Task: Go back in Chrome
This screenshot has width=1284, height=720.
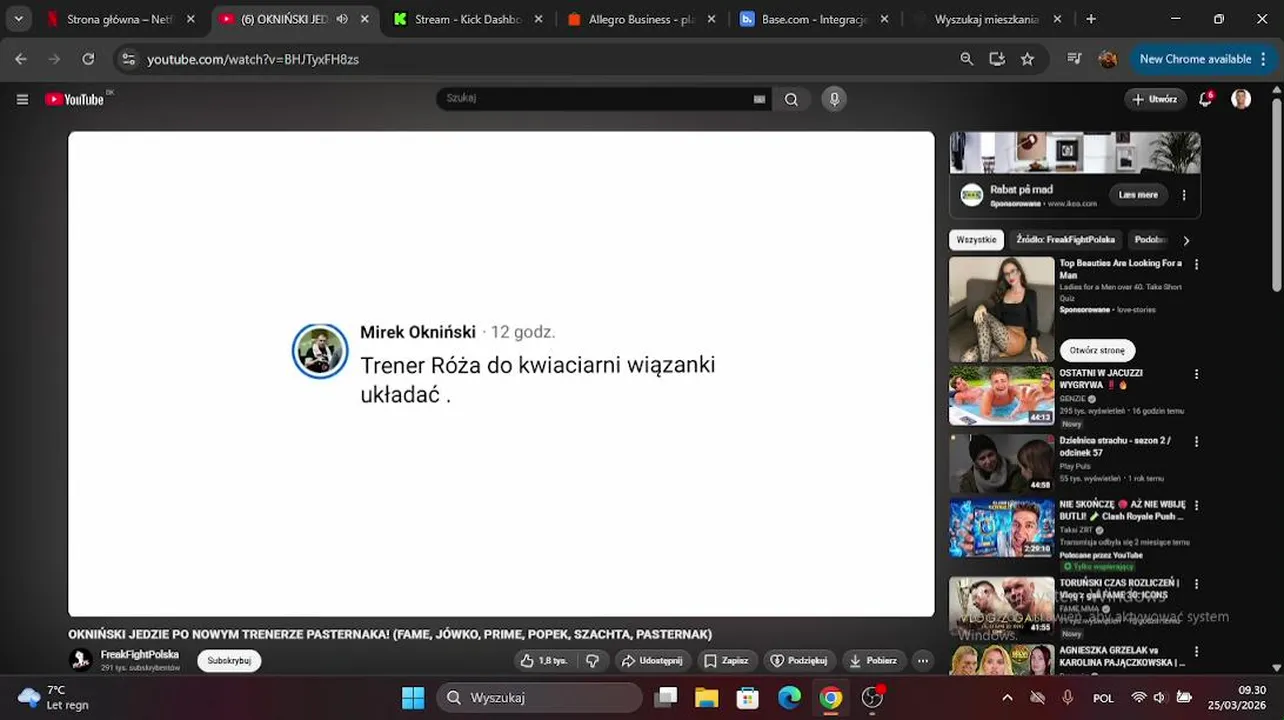Action: [21, 59]
